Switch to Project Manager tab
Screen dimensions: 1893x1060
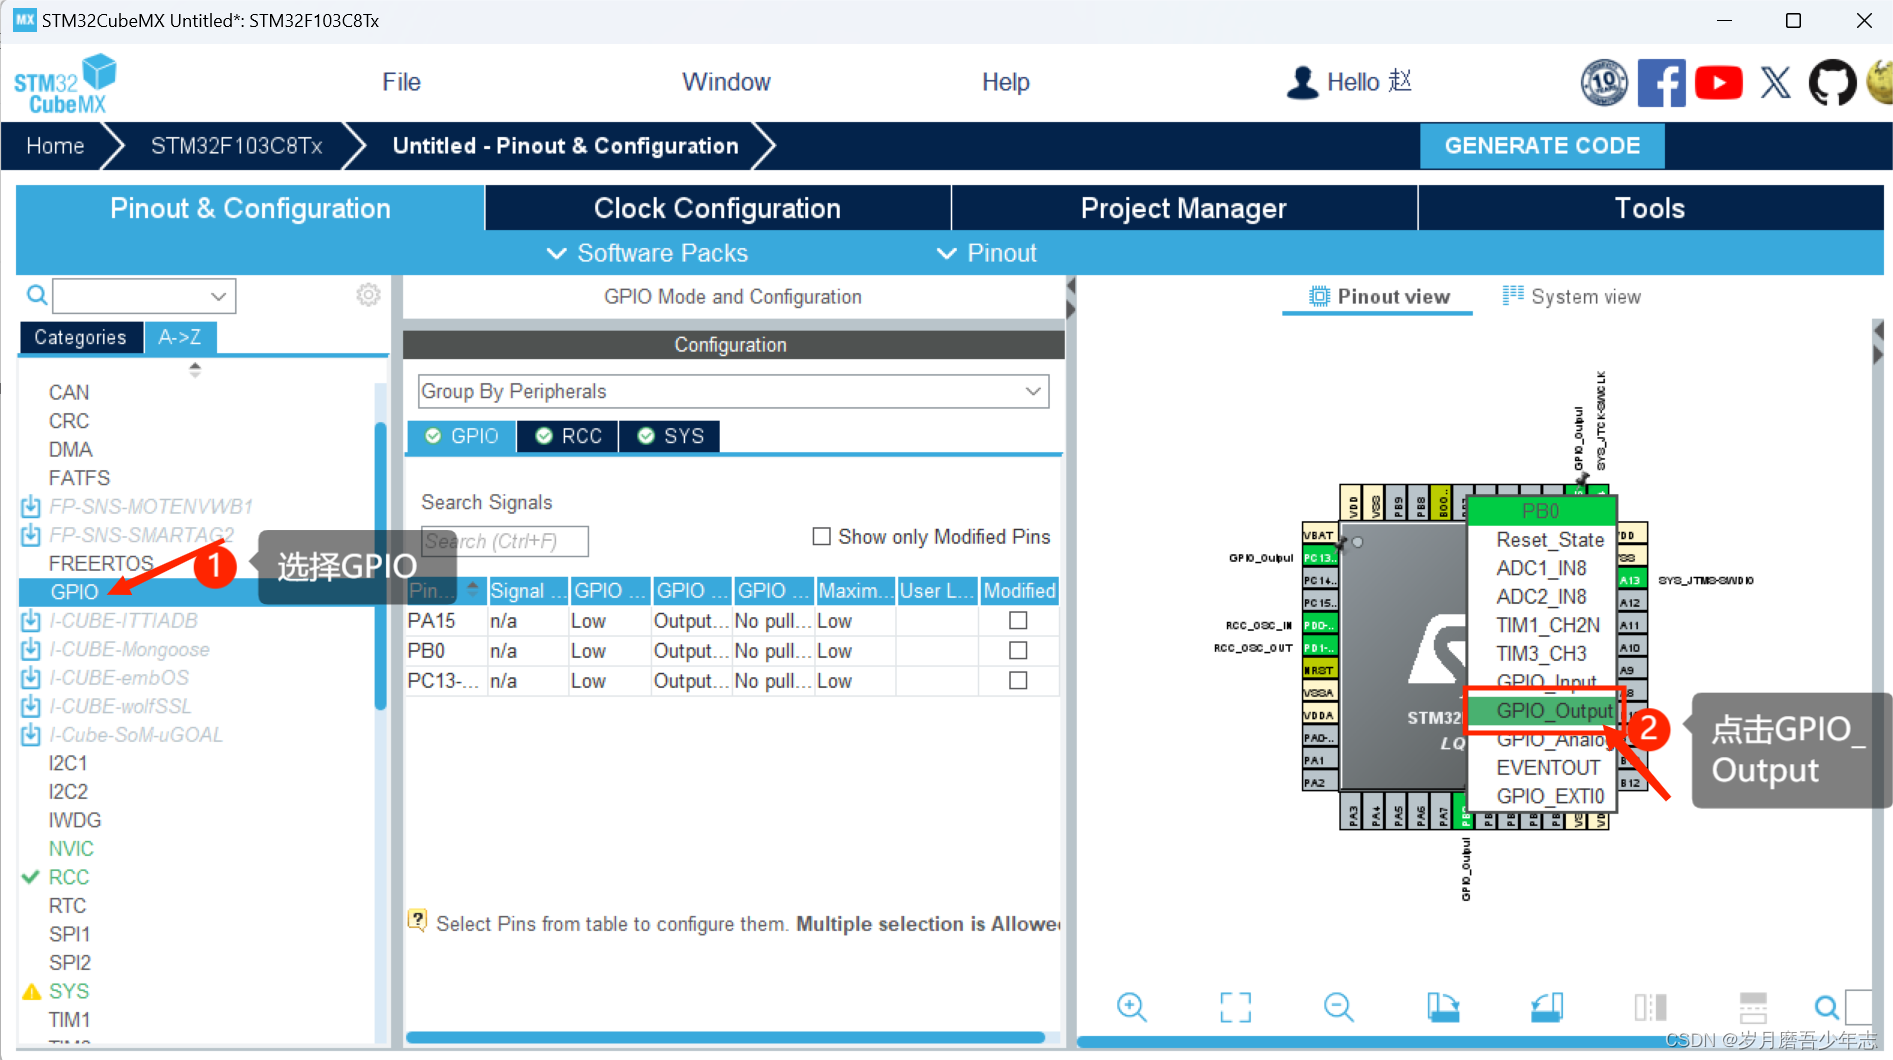(1183, 208)
